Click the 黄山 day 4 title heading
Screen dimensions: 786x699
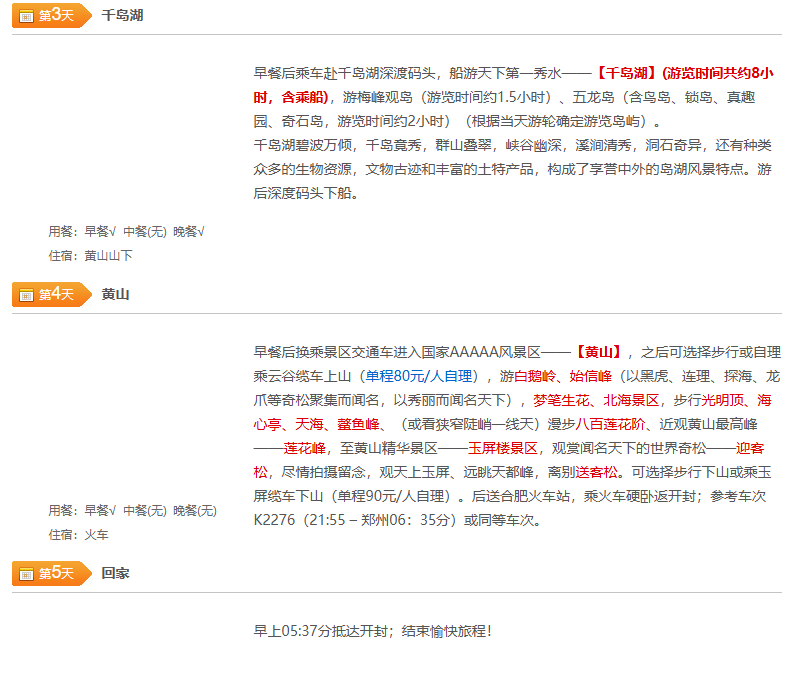coord(115,294)
